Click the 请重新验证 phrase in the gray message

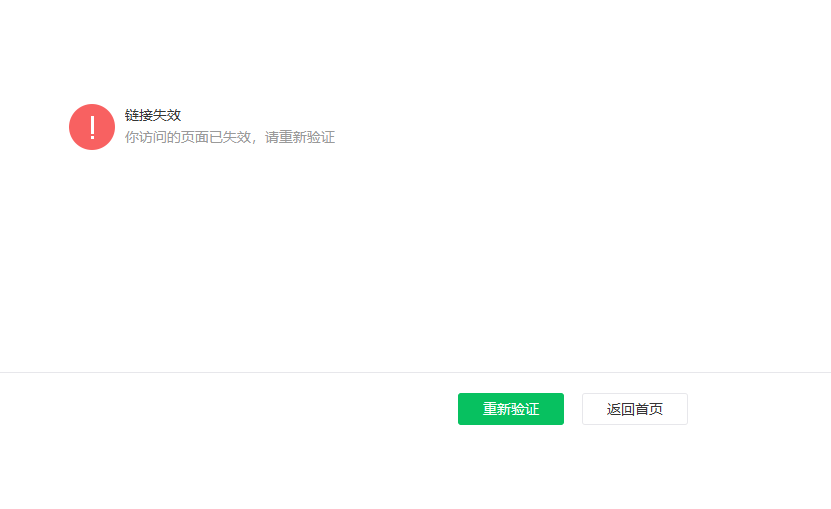point(299,137)
